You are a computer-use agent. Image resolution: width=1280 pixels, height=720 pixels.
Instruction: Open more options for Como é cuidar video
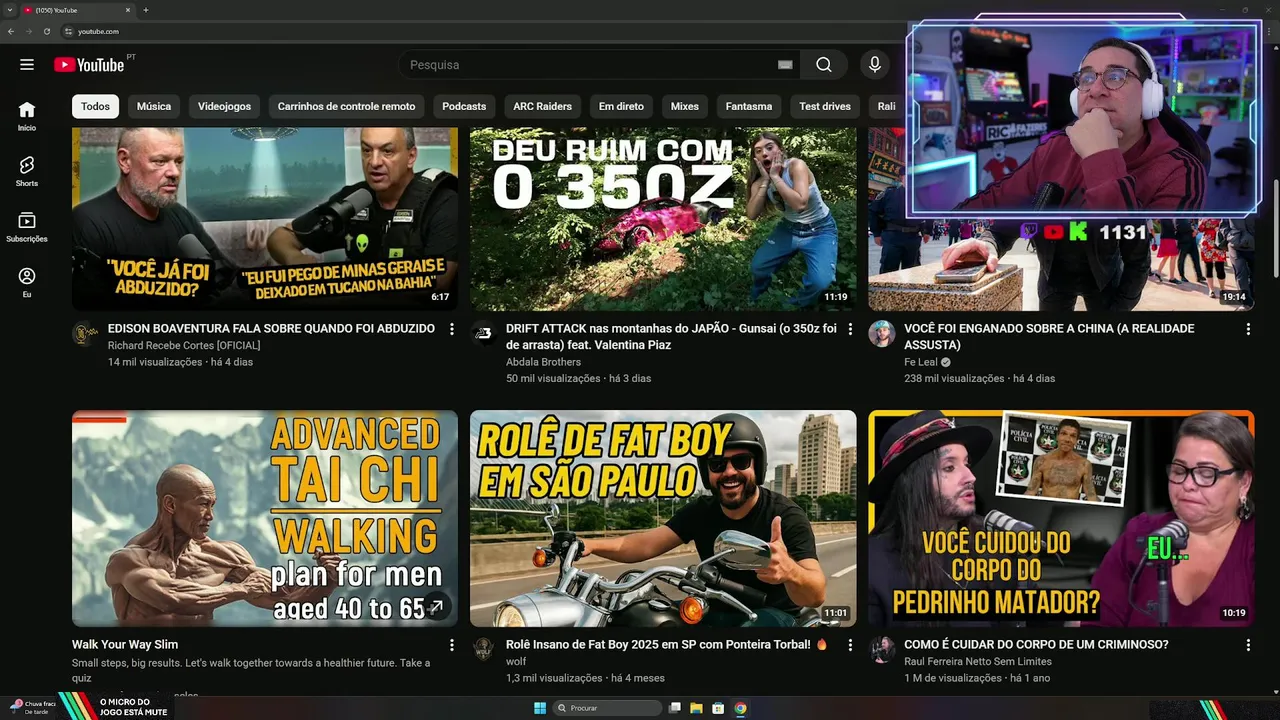tap(1248, 645)
